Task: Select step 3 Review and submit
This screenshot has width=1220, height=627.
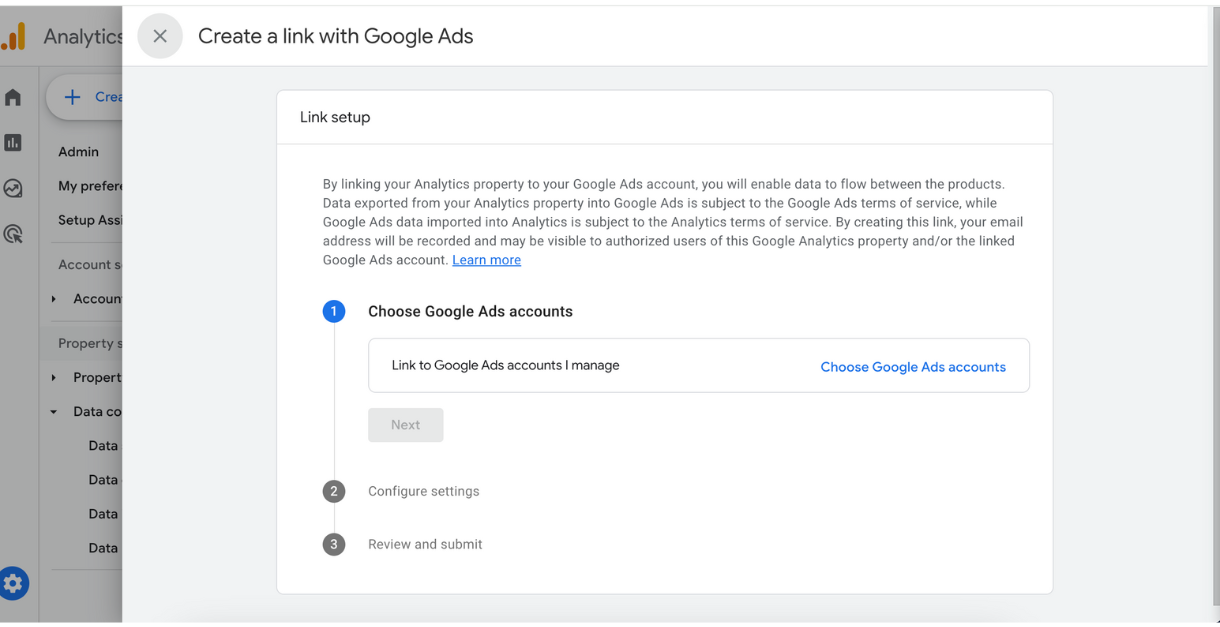Action: pos(425,544)
